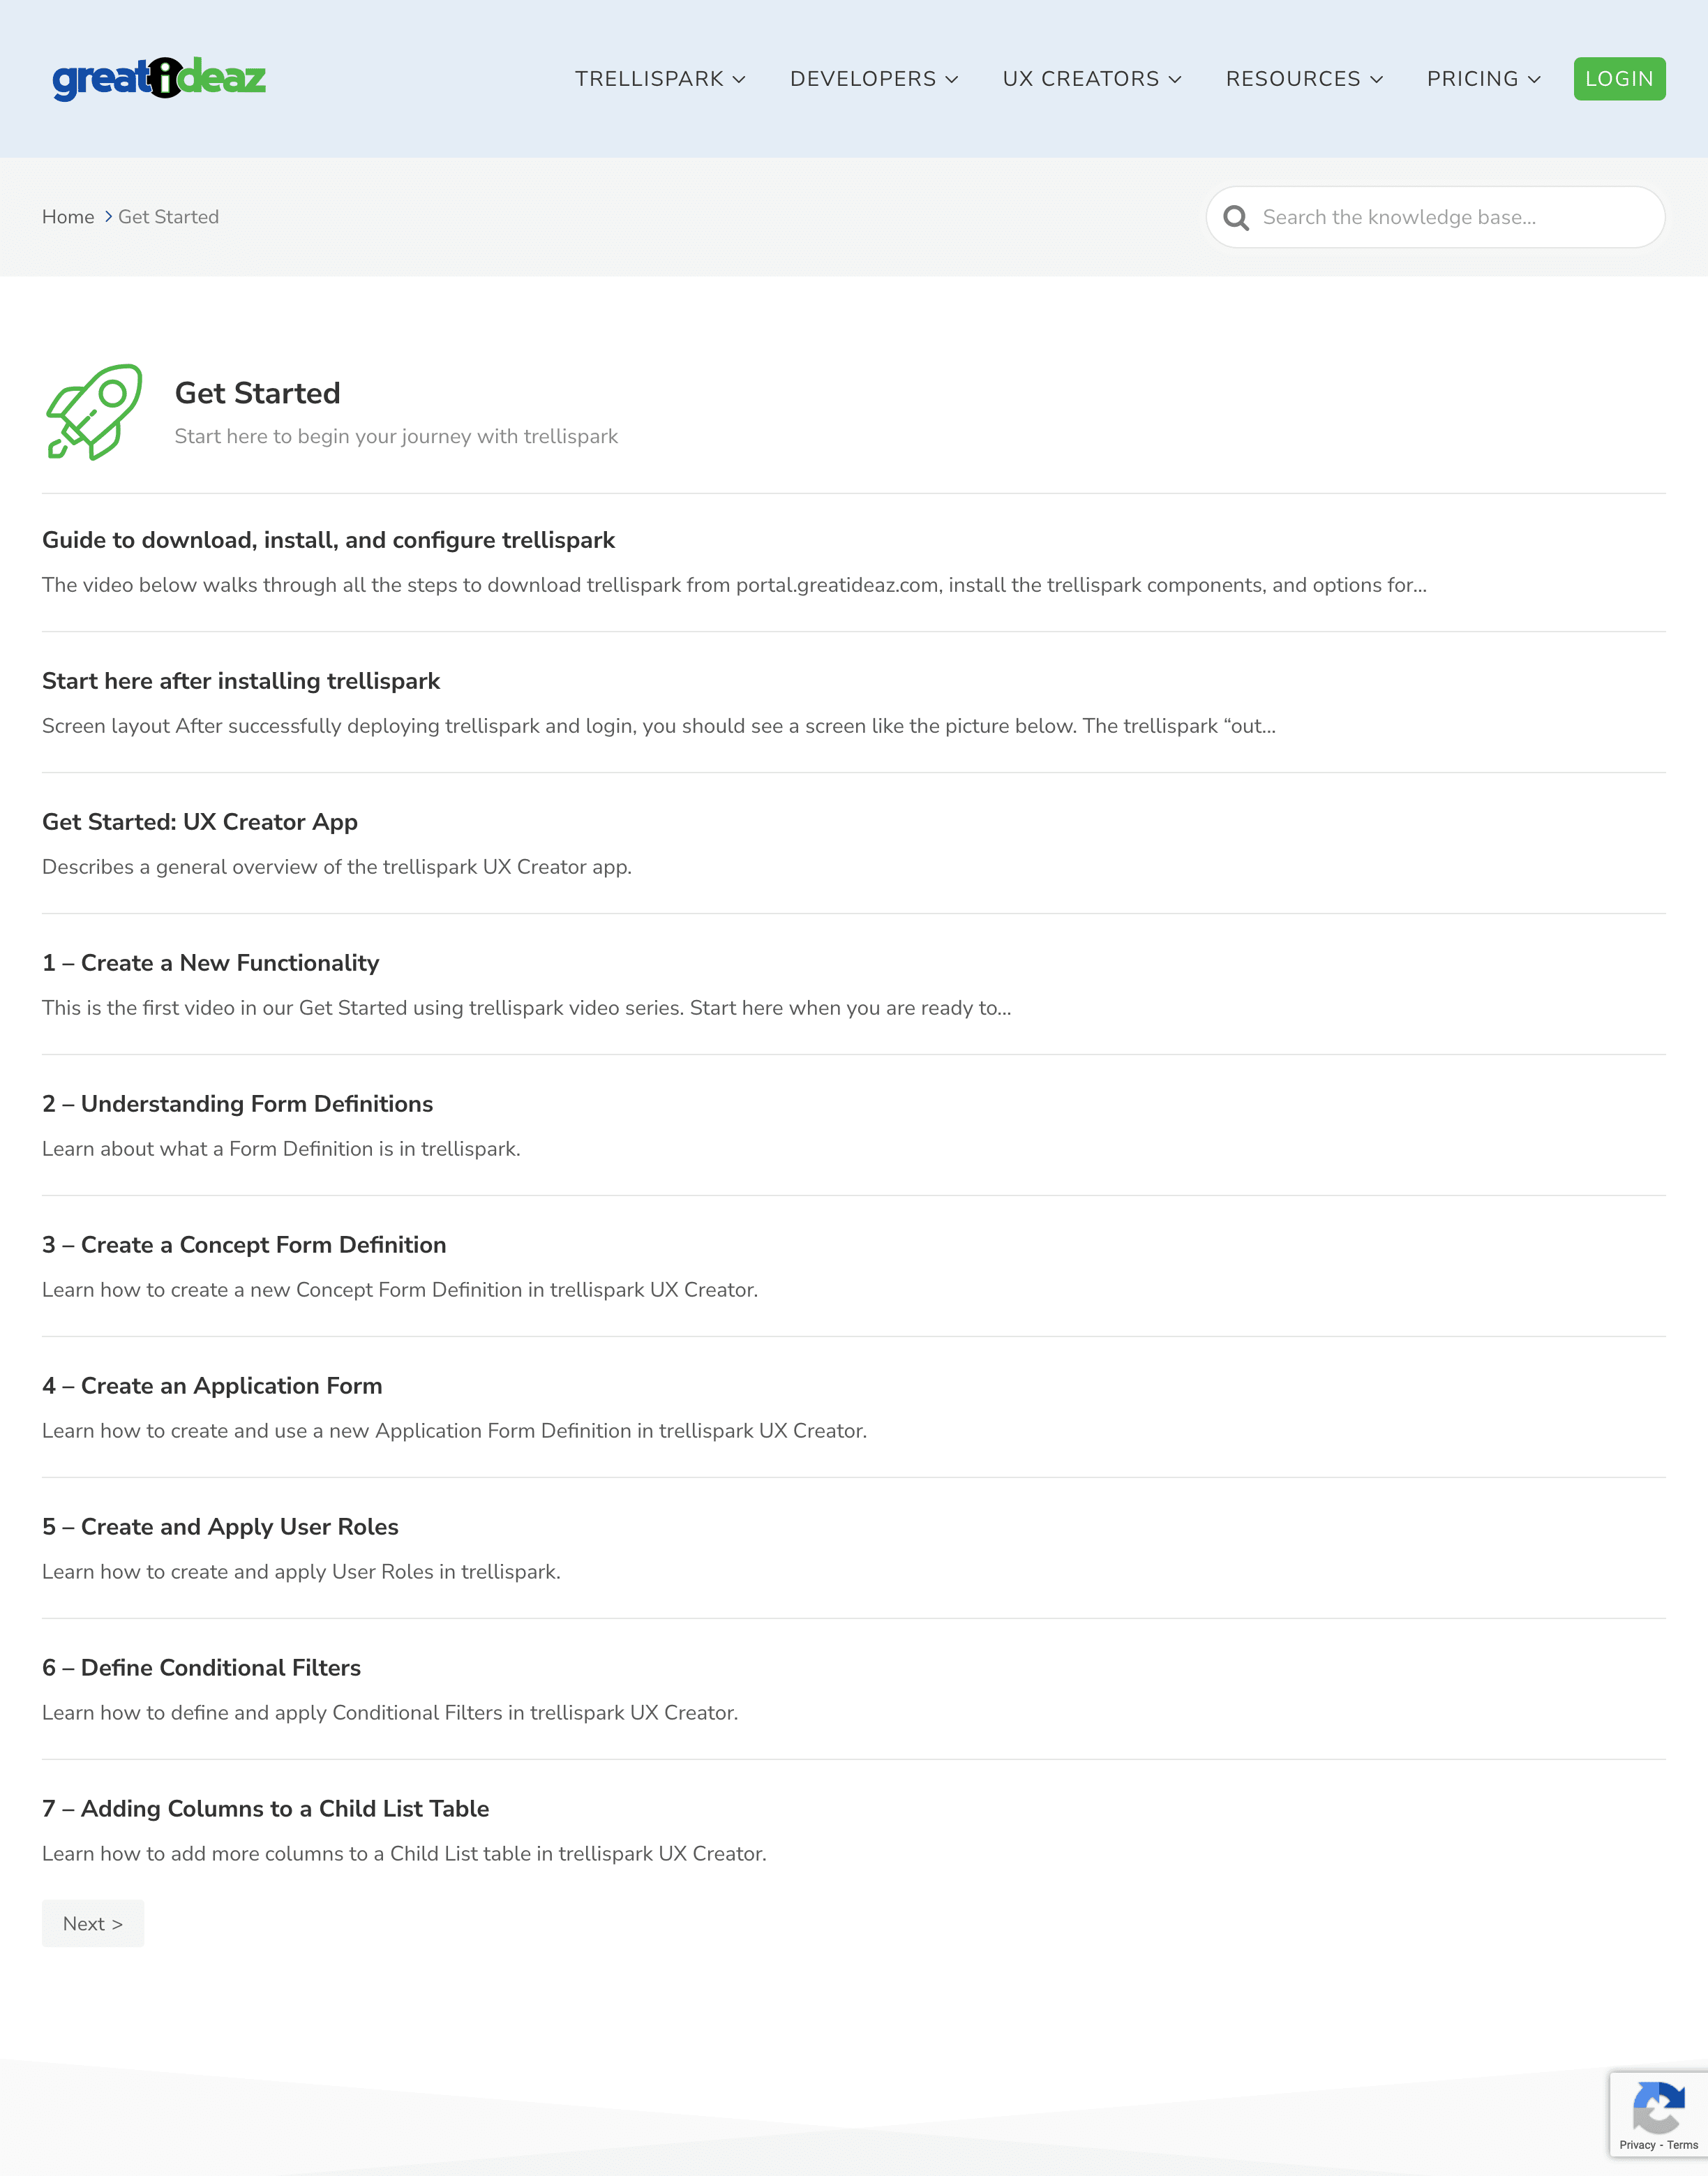Open '4 – Create an Application Form' article
The height and width of the screenshot is (2176, 1708).
(212, 1386)
